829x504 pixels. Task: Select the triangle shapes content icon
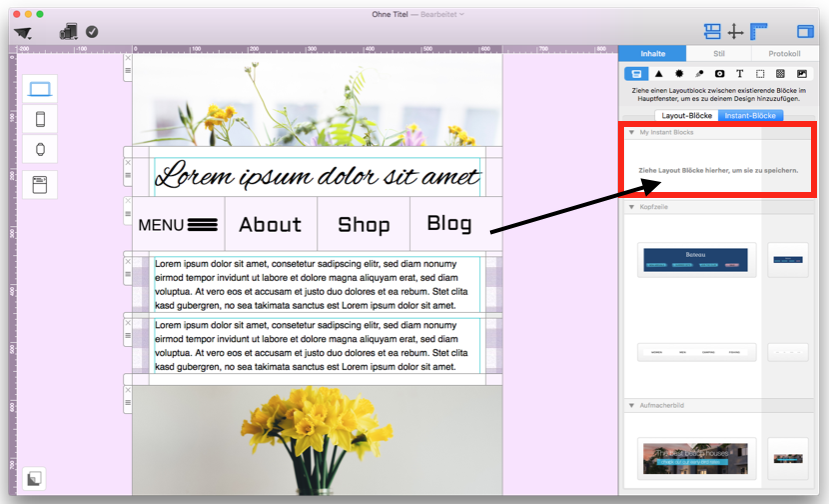[x=659, y=74]
